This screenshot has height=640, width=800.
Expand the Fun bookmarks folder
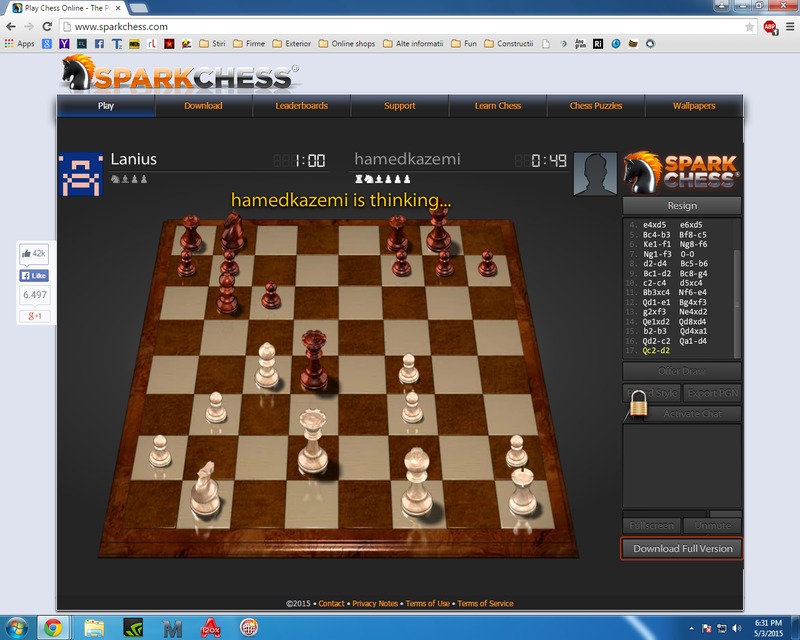click(464, 44)
